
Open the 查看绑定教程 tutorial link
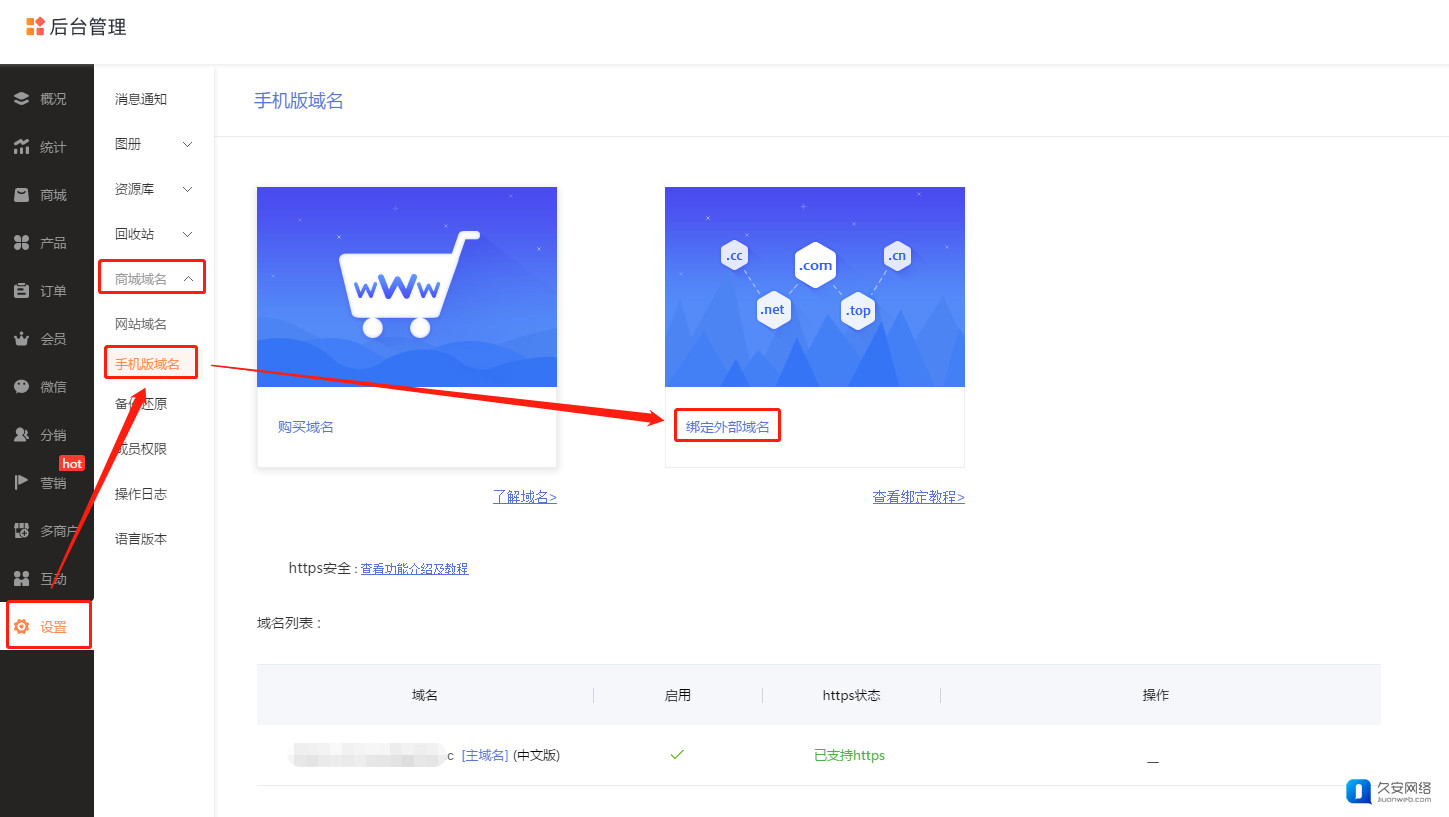click(918, 497)
